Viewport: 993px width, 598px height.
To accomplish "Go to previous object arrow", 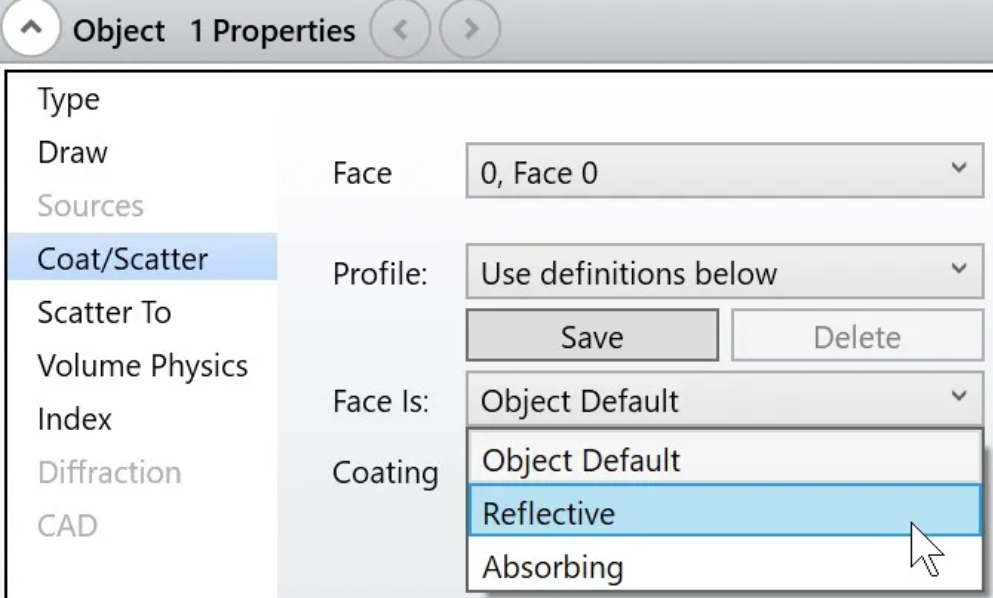I will pos(400,29).
